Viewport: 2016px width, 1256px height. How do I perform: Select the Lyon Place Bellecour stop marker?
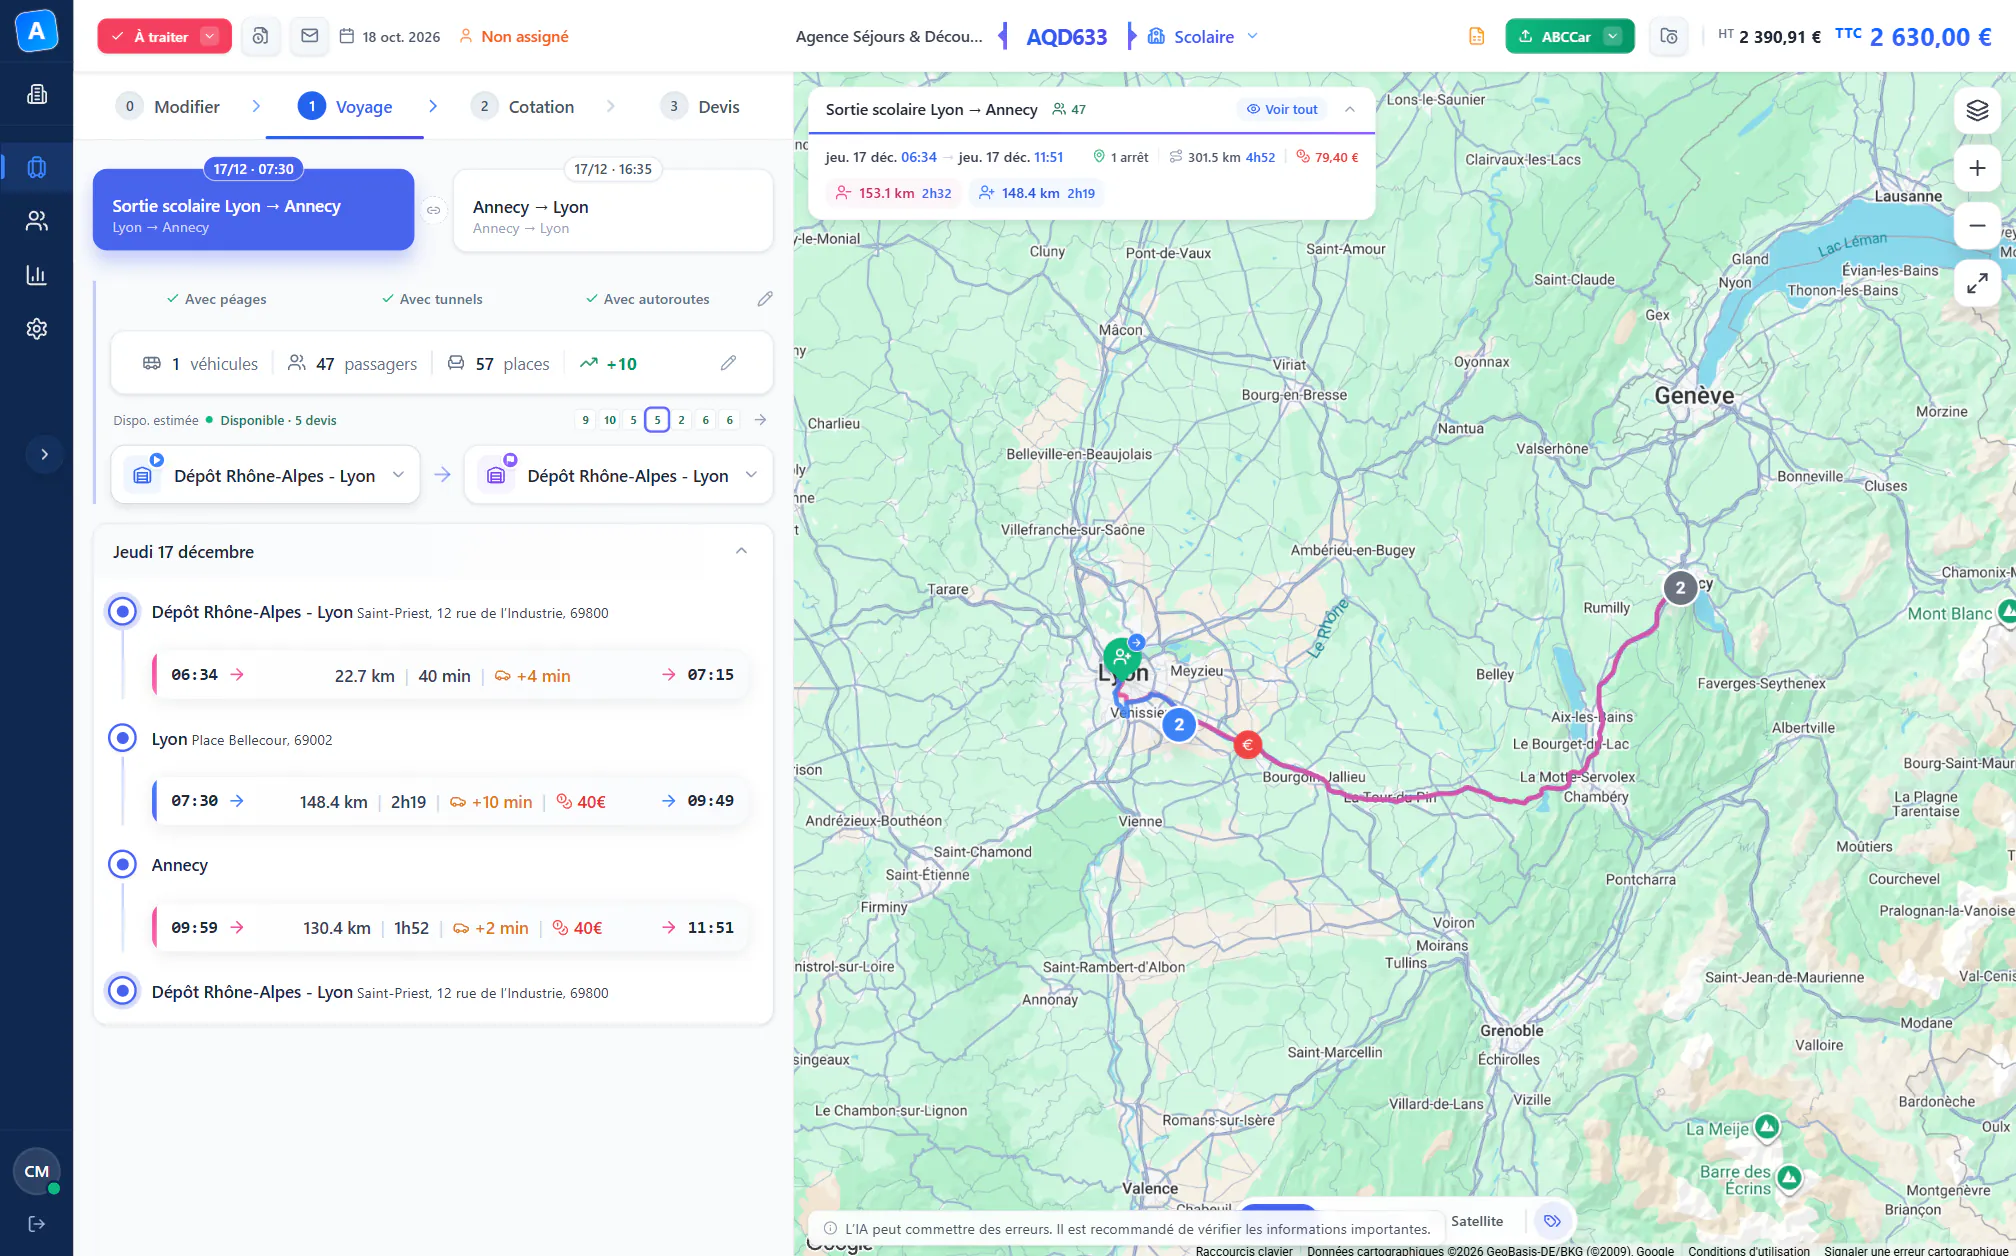click(x=122, y=738)
